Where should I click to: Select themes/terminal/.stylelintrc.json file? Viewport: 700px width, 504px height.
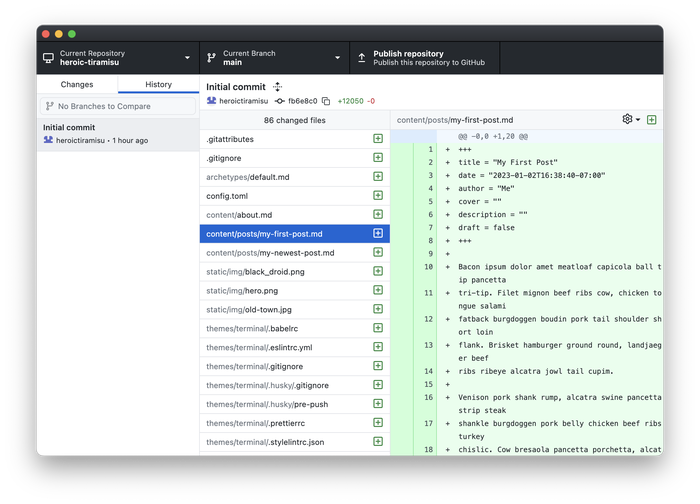[x=295, y=442]
